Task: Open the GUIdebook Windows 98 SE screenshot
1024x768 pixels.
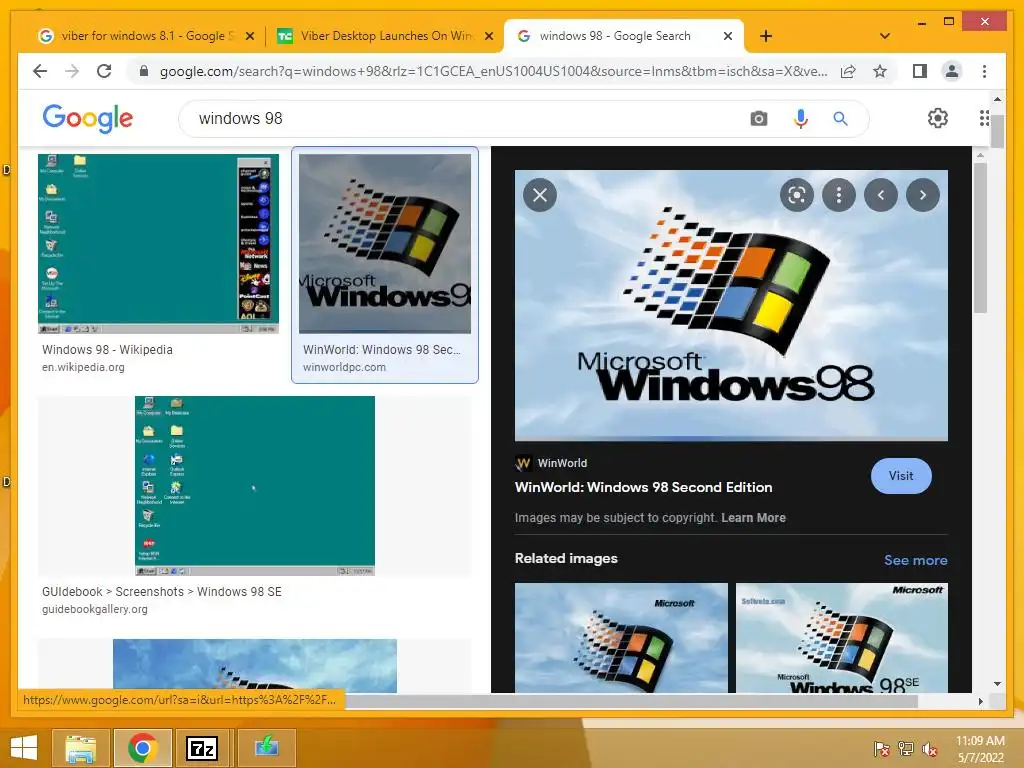Action: click(255, 486)
